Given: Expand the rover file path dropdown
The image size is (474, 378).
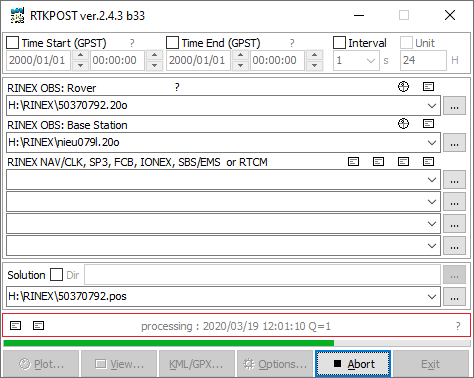Looking at the screenshot, I should pos(432,106).
